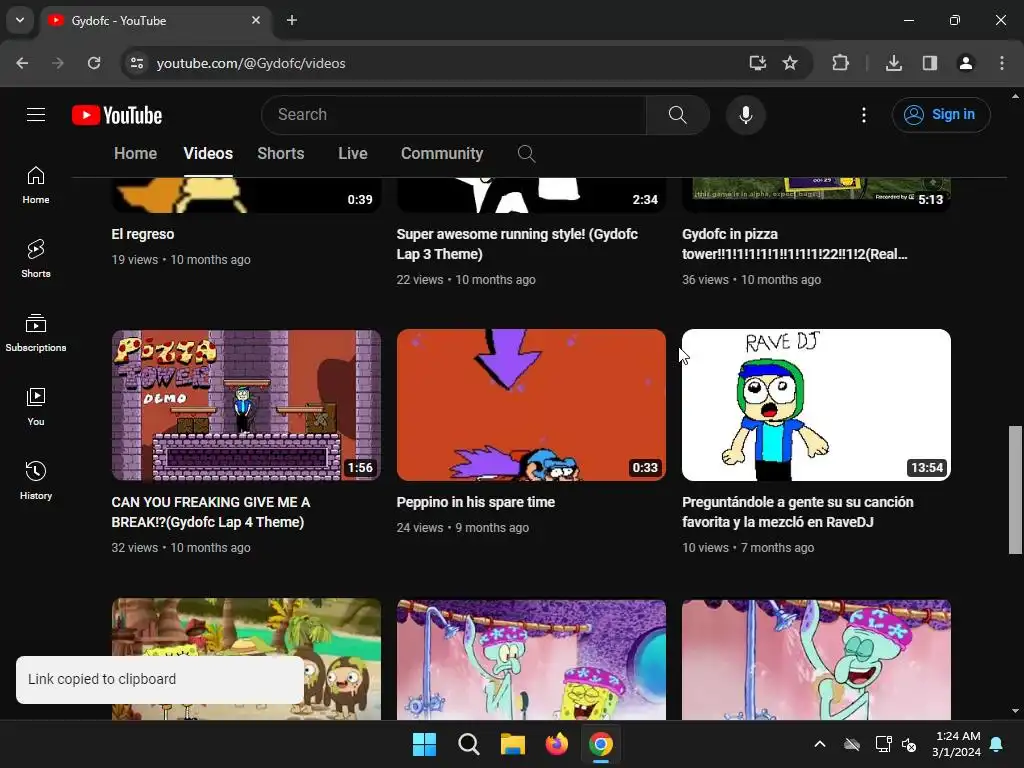Click the page vertical scrollbar thumb
The width and height of the screenshot is (1024, 768).
pyautogui.click(x=1015, y=490)
